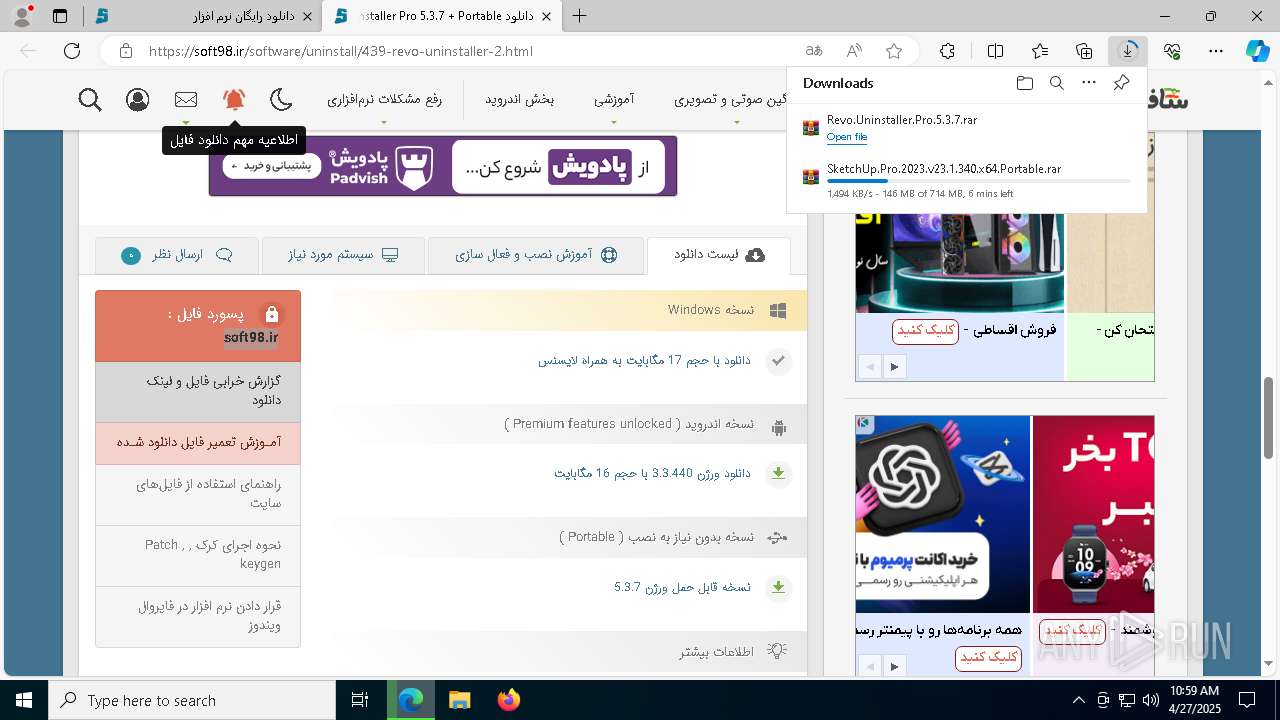Screen dimensions: 1280x720
Task: Click the ChatGPT premium account ad image
Action: point(943,514)
